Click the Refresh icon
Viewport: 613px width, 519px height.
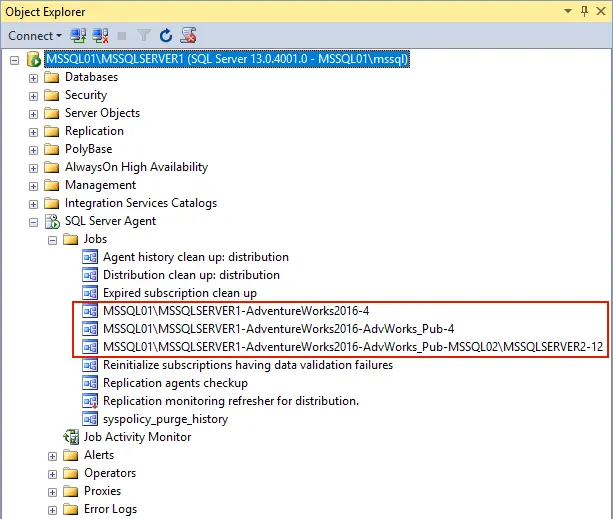(x=166, y=36)
